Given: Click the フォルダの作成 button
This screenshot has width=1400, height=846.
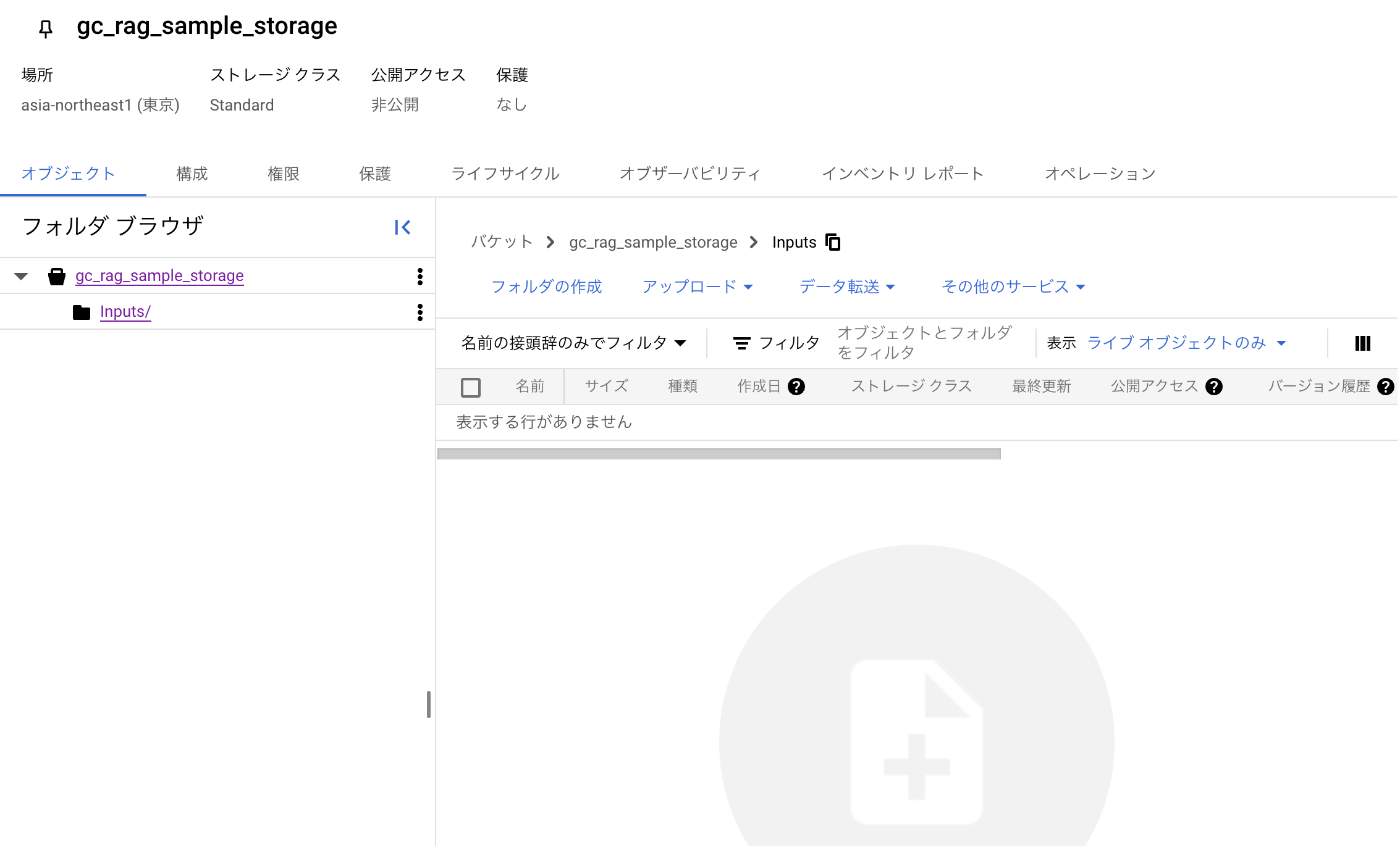Looking at the screenshot, I should [x=547, y=287].
